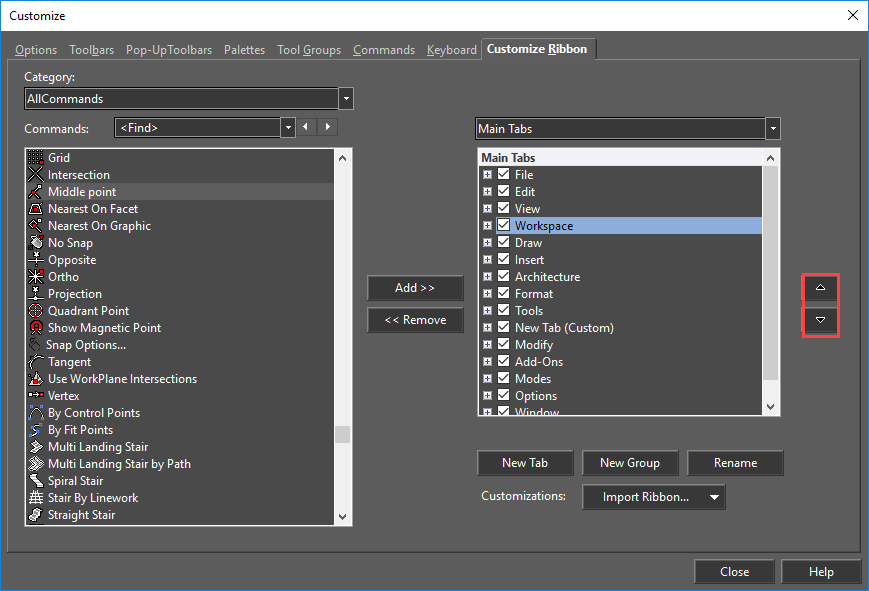Expand the Draw tab tree node

[x=487, y=243]
